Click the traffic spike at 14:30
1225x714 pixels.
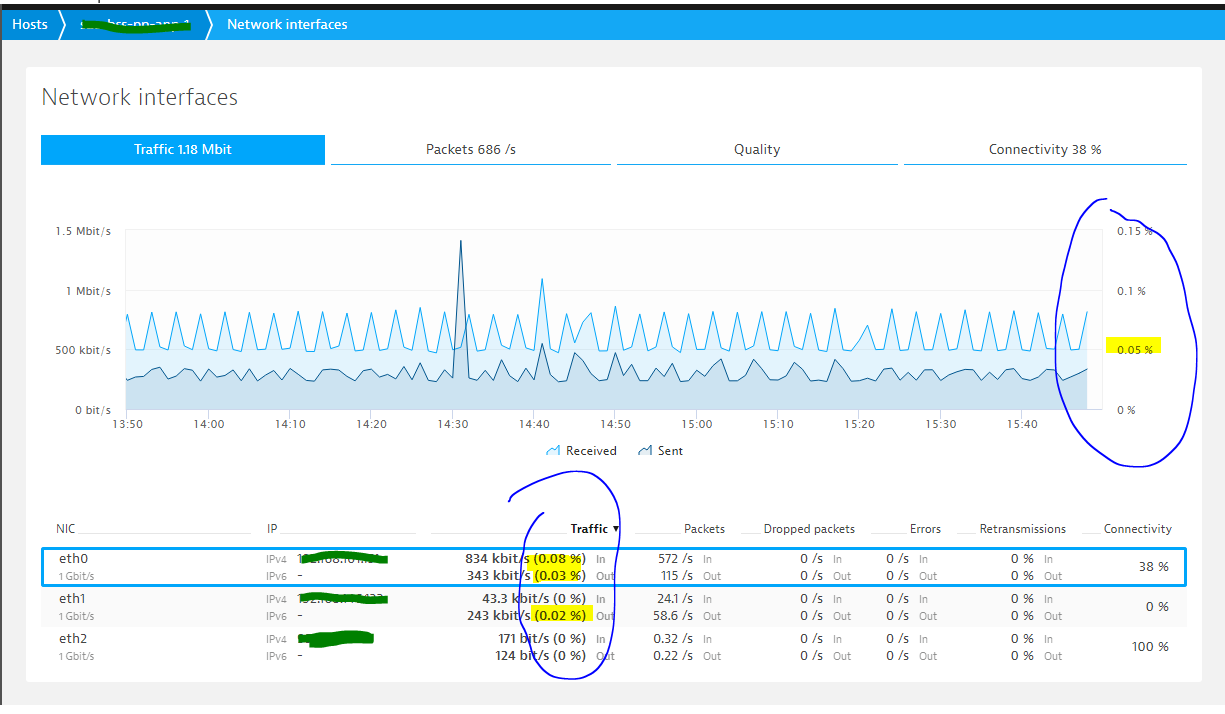[x=460, y=243]
